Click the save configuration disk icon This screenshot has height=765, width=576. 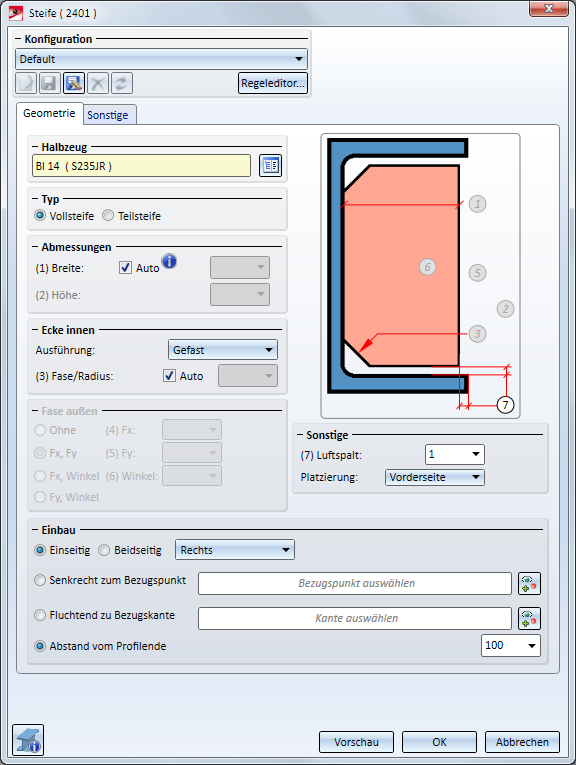pos(50,83)
